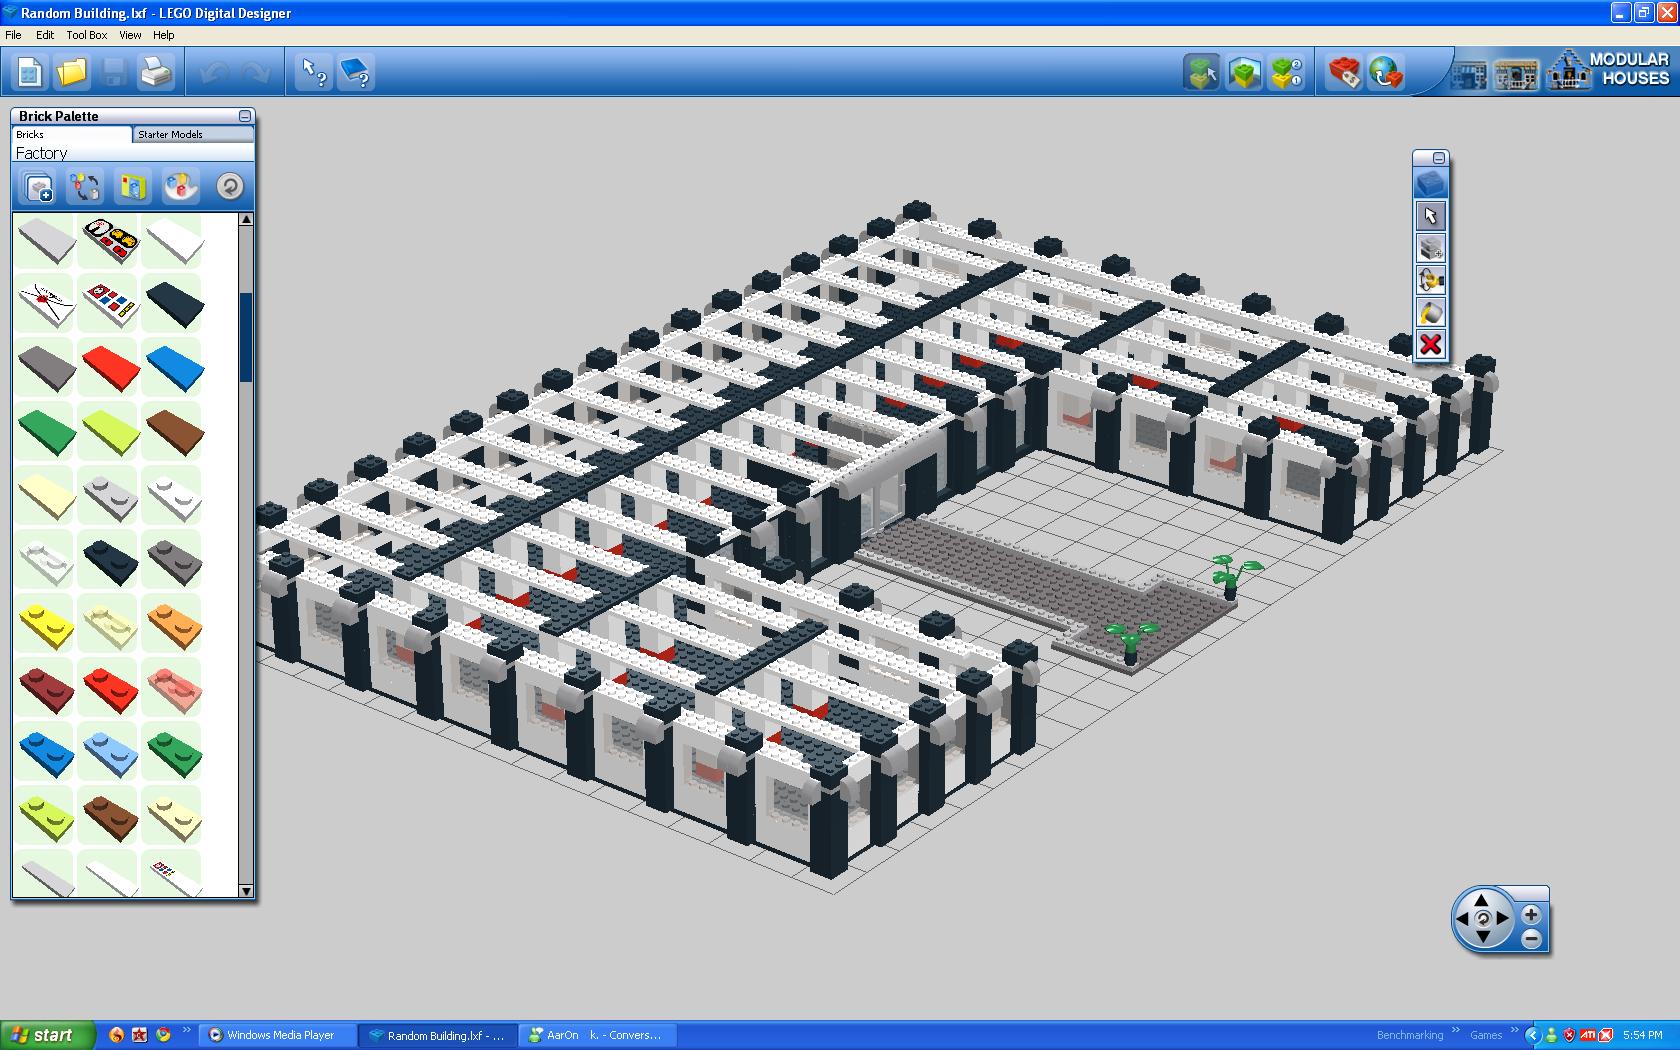The height and width of the screenshot is (1050, 1680).
Task: Select the Bricks tab in Brick Palette
Action: (x=72, y=134)
